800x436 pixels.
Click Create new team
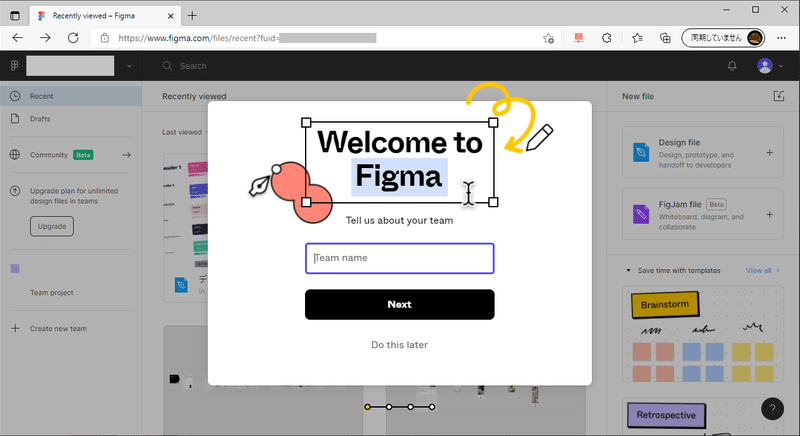coord(58,329)
